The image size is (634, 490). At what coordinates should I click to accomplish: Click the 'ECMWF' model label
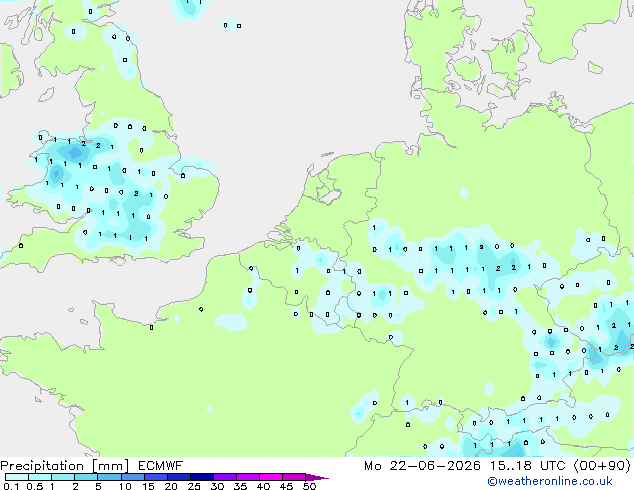point(161,466)
